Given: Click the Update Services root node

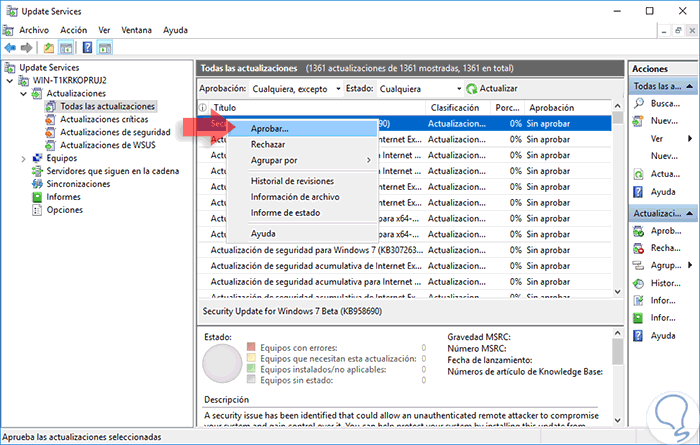Looking at the screenshot, I should (x=49, y=67).
